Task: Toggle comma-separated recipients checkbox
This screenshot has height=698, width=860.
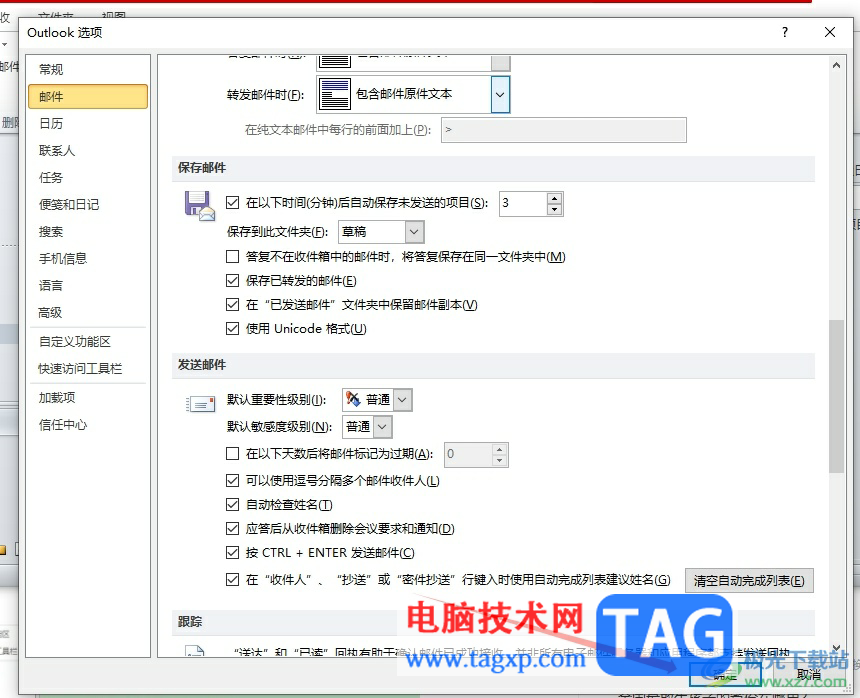Action: pos(233,480)
